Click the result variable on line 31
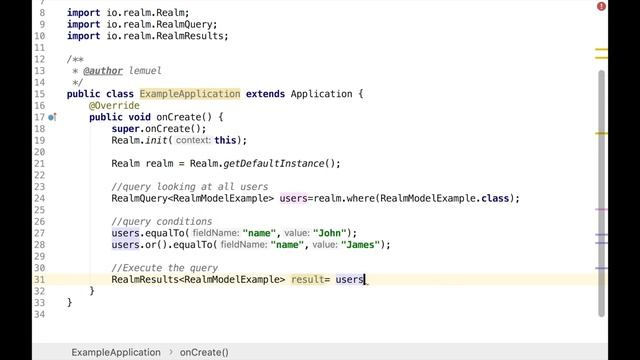The height and width of the screenshot is (360, 640). (307, 280)
